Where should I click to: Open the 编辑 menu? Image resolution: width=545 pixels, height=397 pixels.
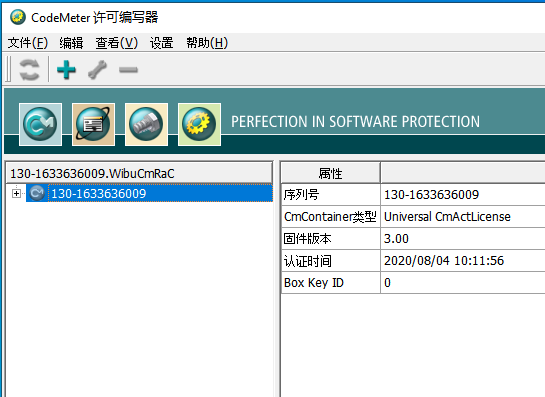pos(71,43)
